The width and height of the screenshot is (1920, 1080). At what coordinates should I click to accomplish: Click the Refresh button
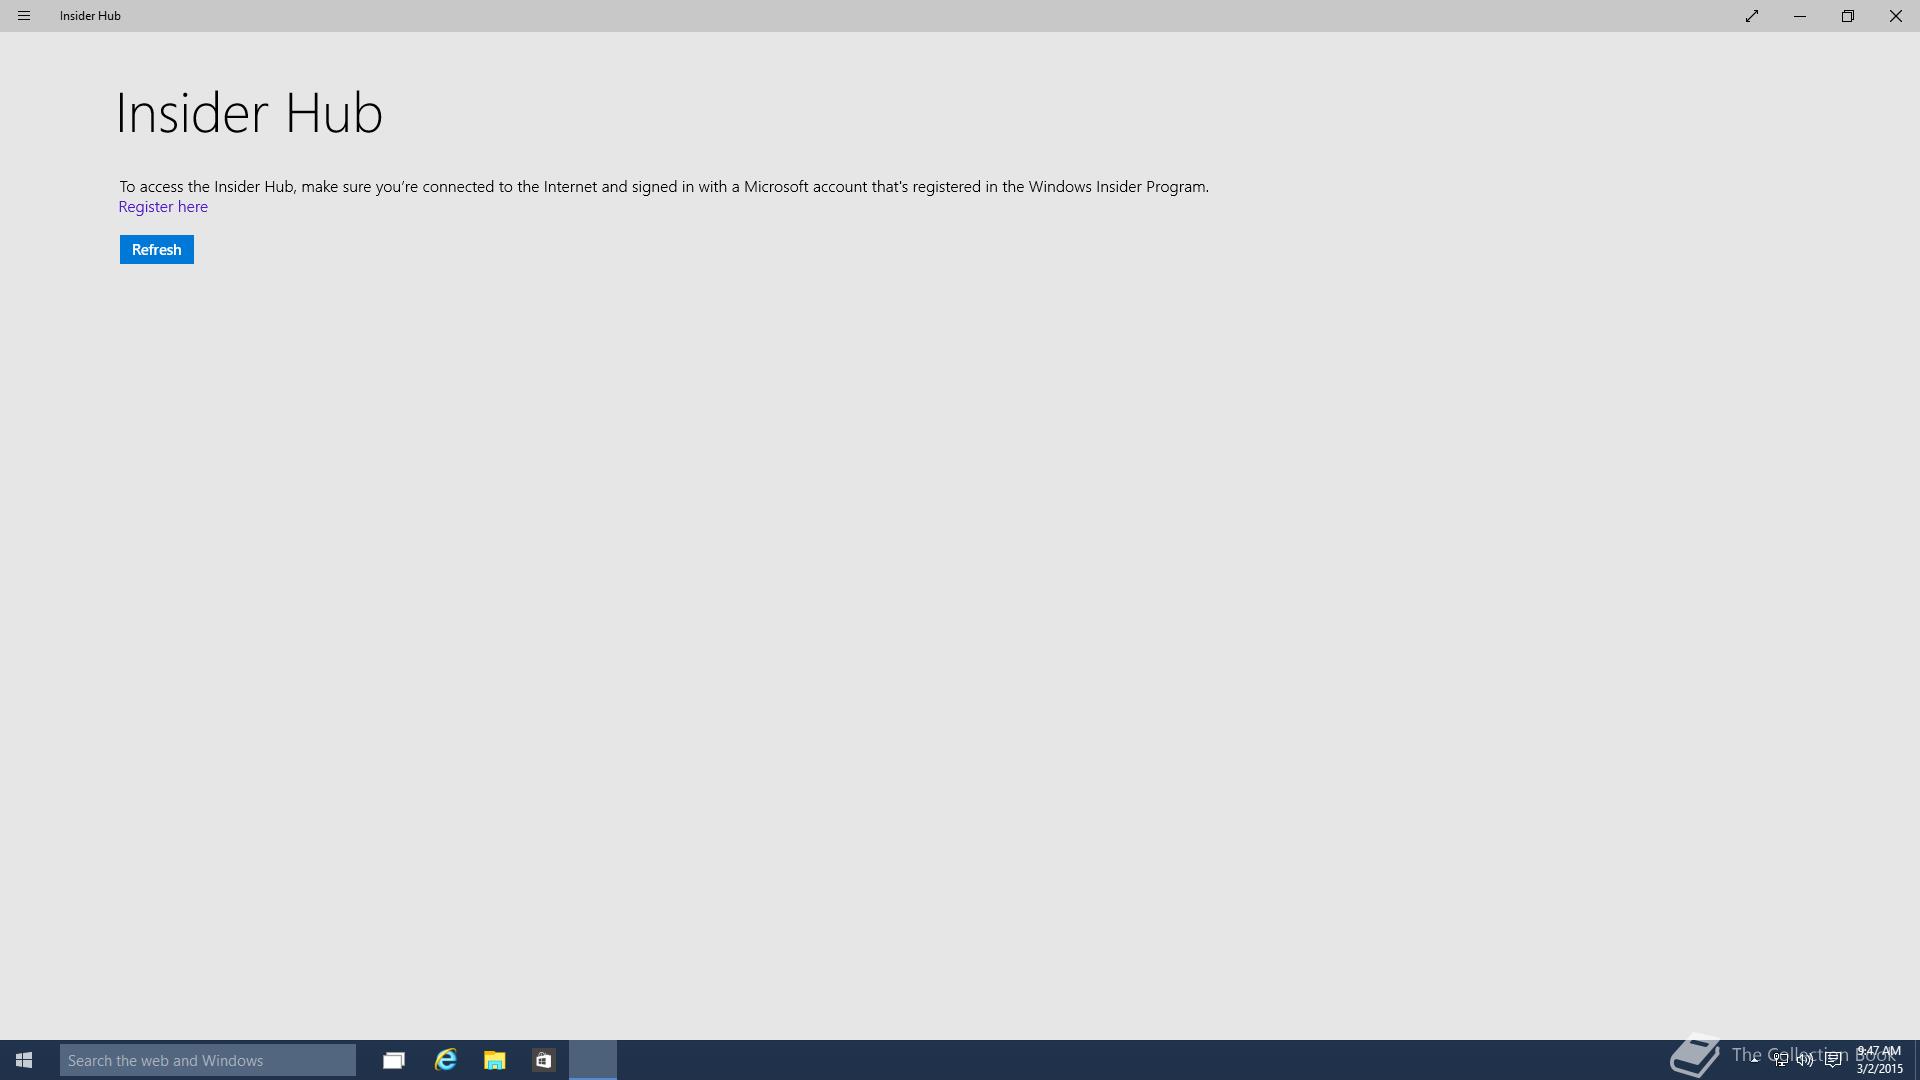[156, 250]
